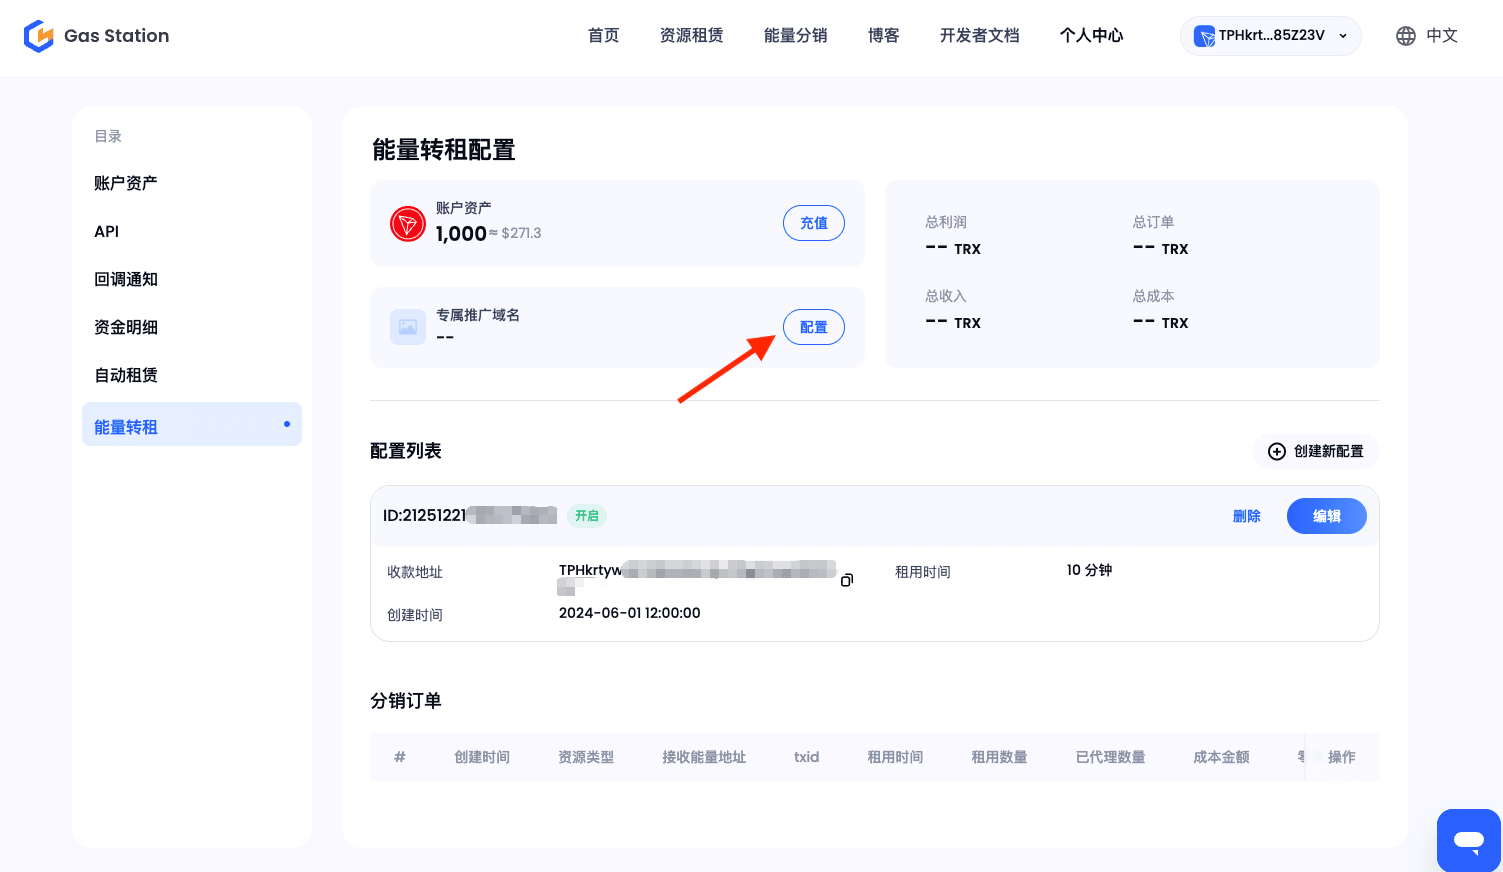Image resolution: width=1503 pixels, height=872 pixels.
Task: Click the TRON coin icon in account assets
Action: (407, 223)
